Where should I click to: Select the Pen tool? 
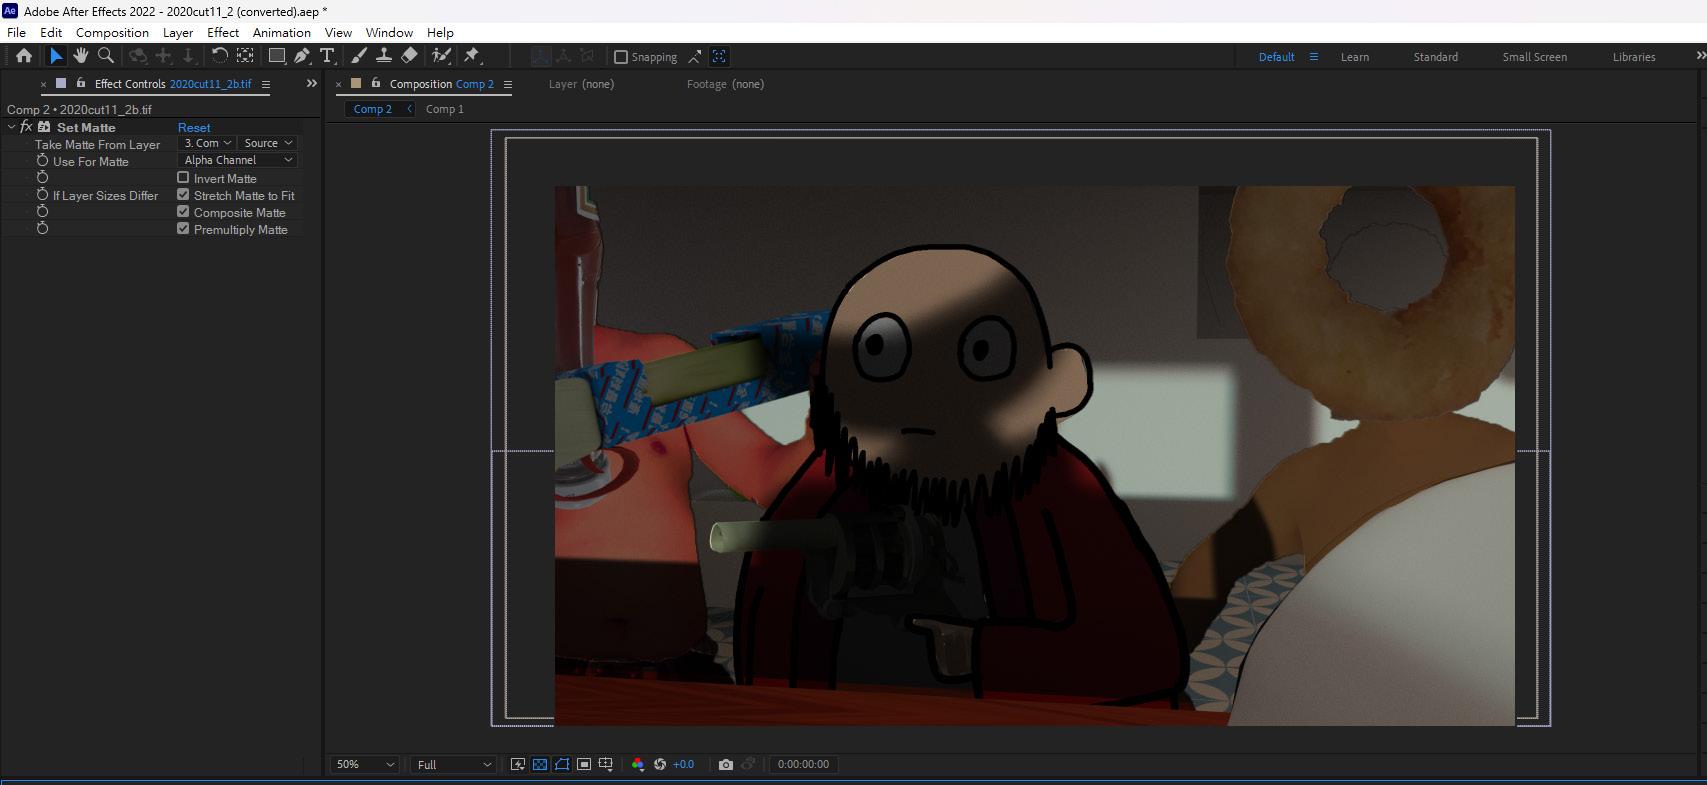(x=302, y=56)
